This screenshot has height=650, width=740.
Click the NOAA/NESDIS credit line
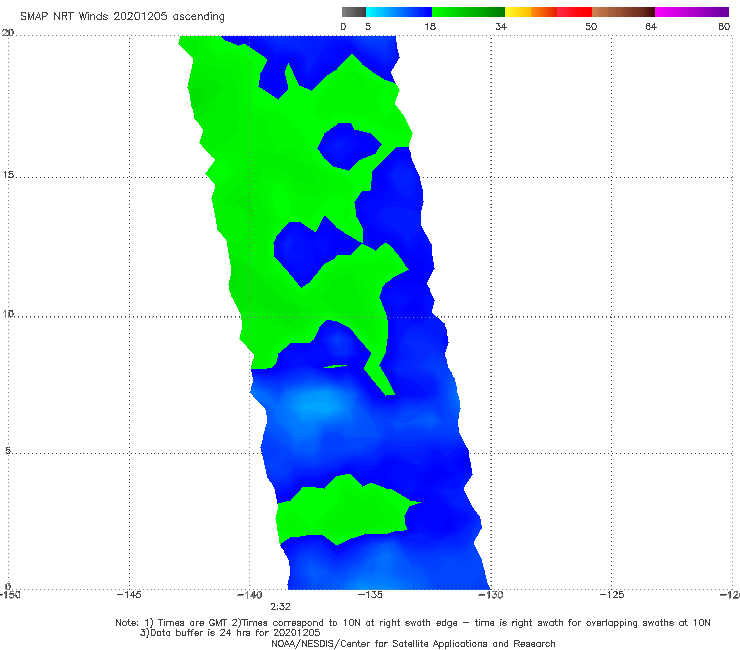point(413,643)
